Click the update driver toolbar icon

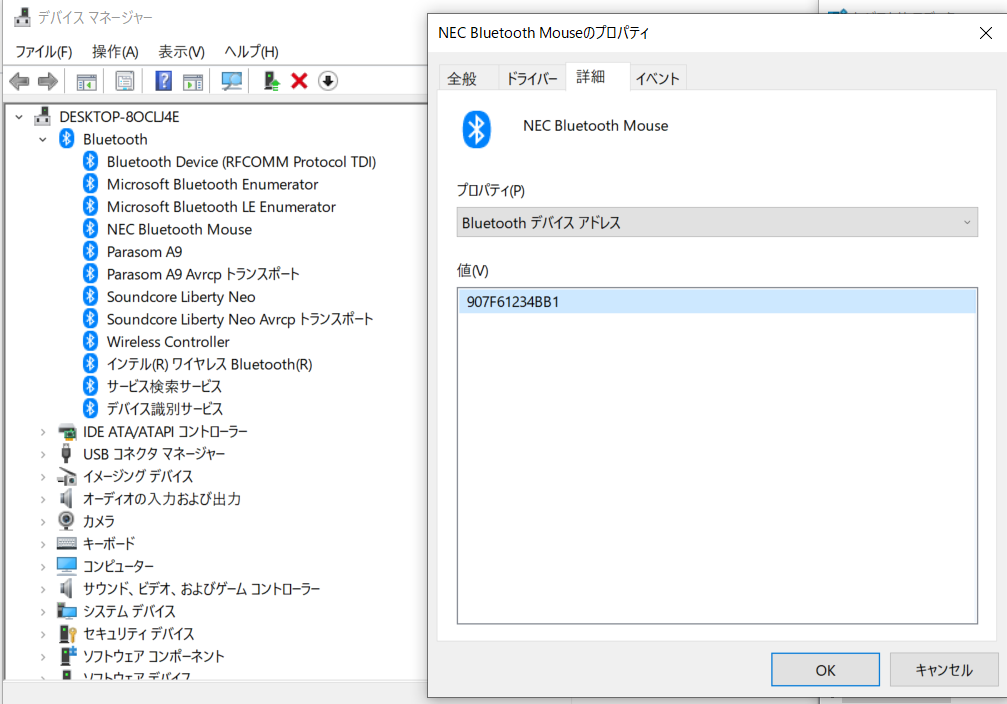pos(272,81)
